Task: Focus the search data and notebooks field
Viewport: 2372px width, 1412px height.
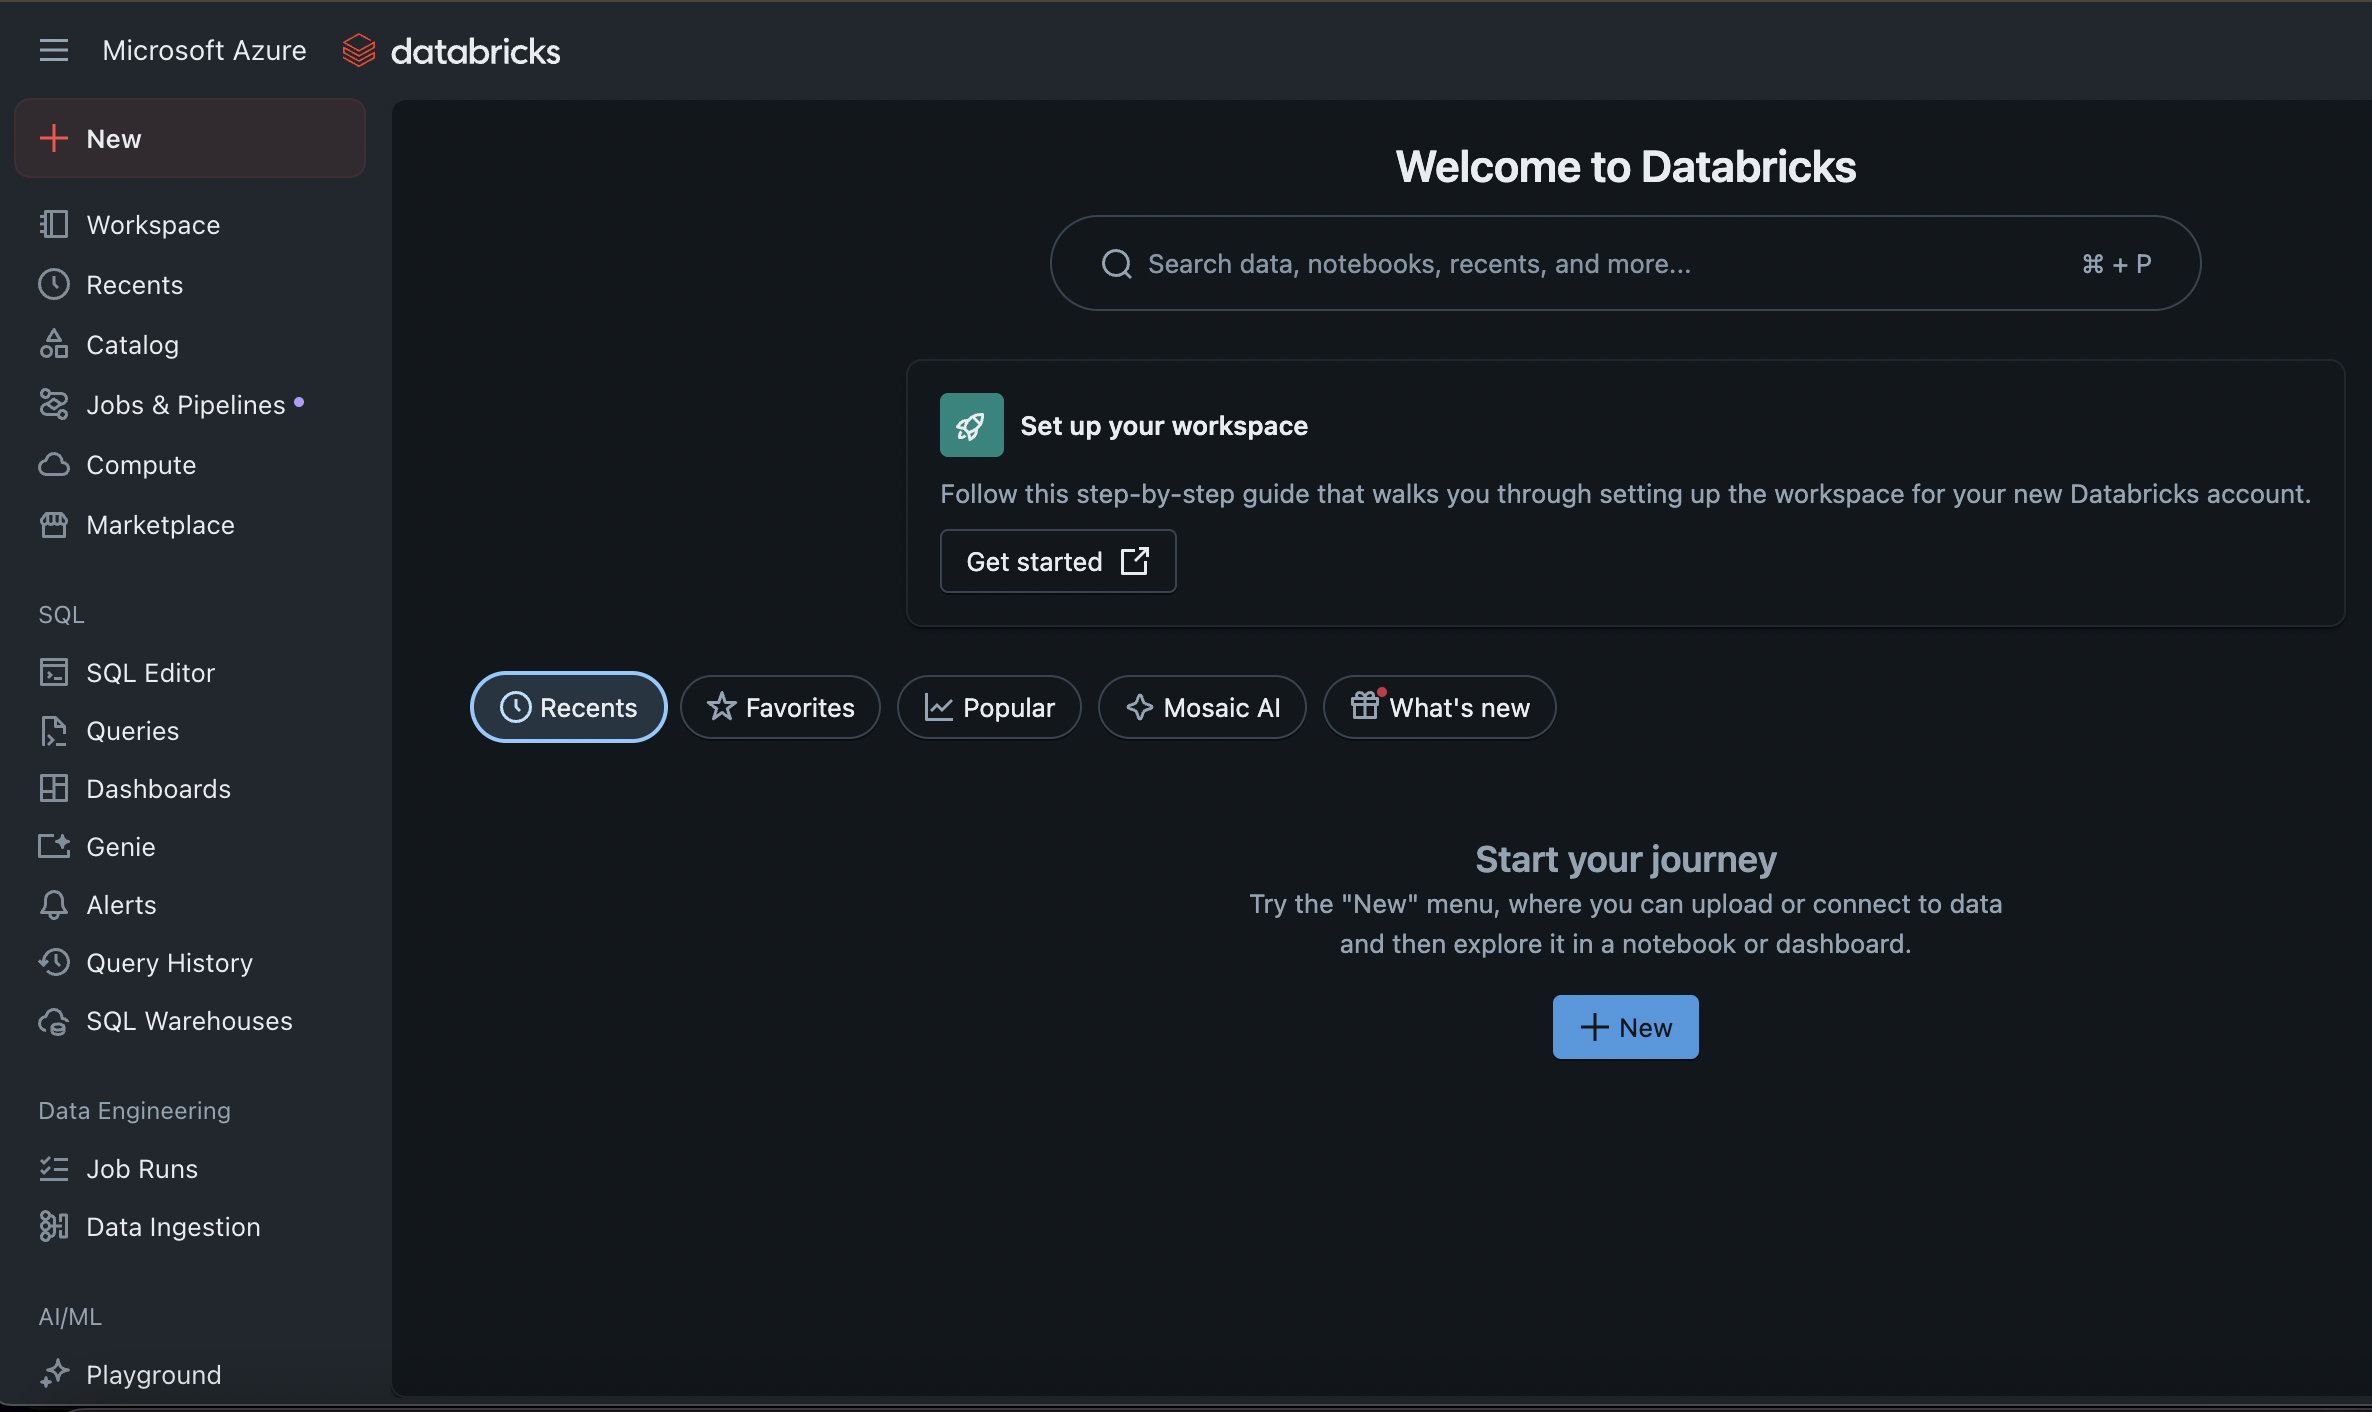Action: [1626, 263]
